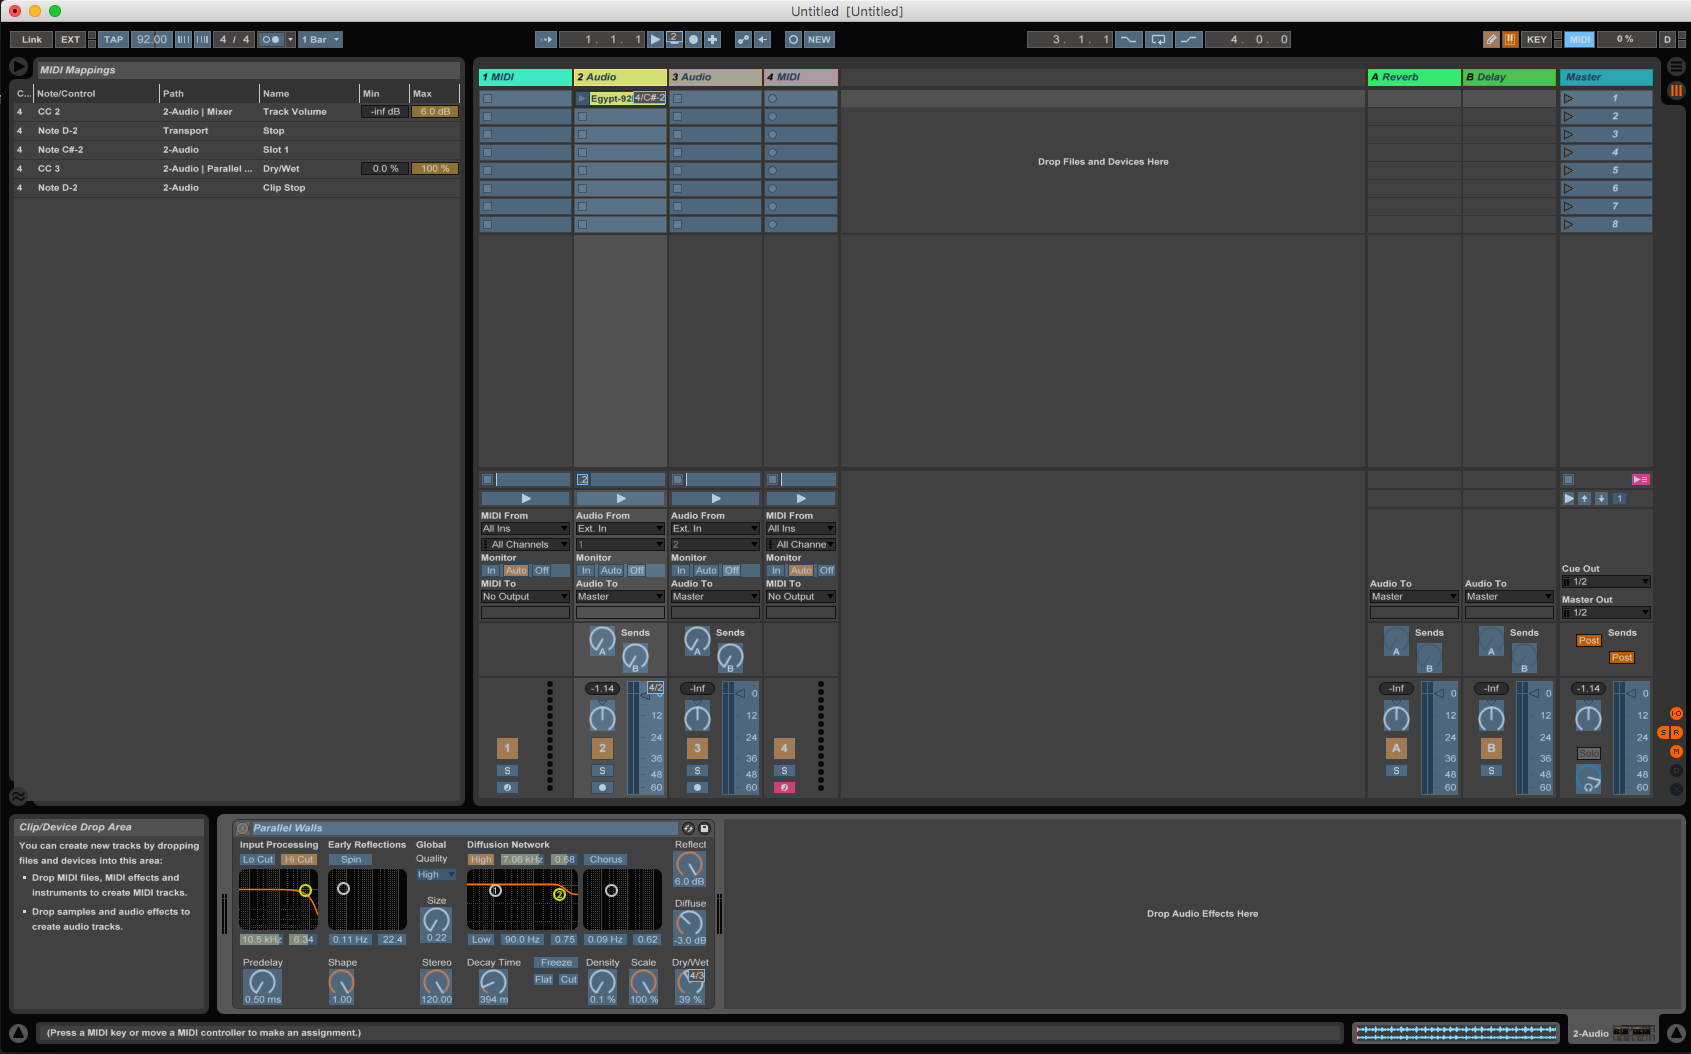Select the CC 2 Track Volume mapping row
This screenshot has width=1691, height=1054.
coord(237,112)
